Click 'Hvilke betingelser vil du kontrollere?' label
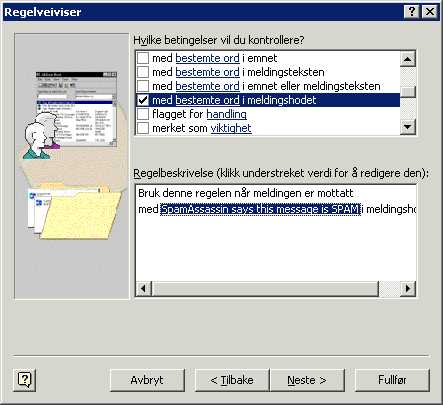 coord(219,40)
